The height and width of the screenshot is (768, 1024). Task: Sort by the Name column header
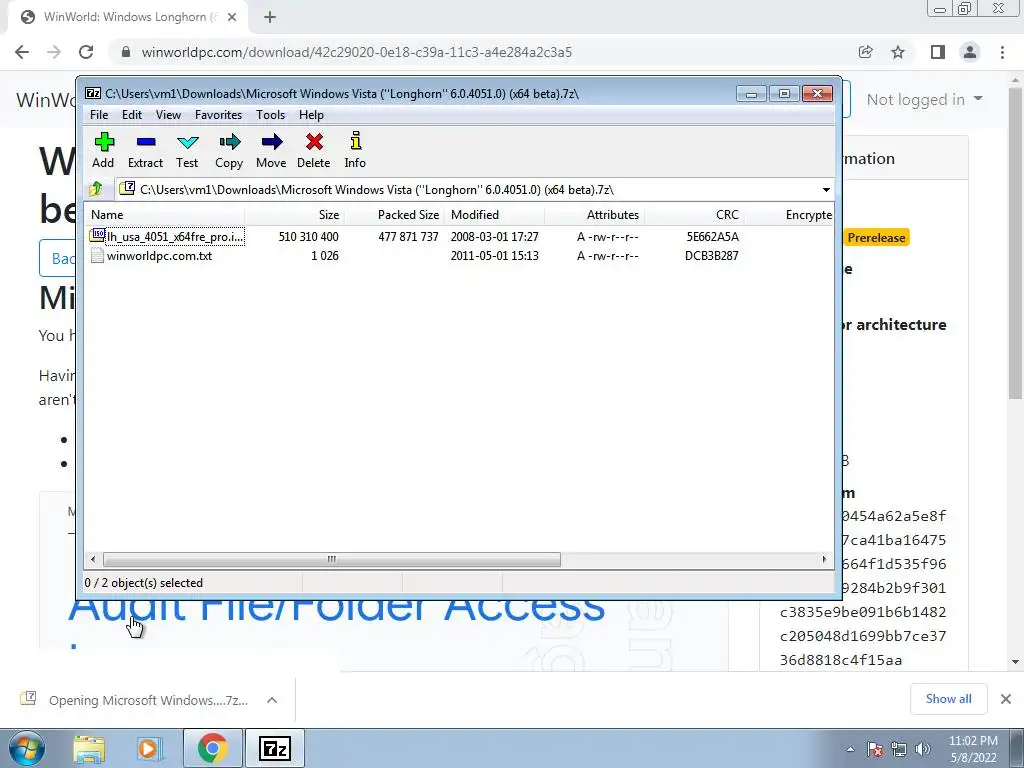click(165, 215)
